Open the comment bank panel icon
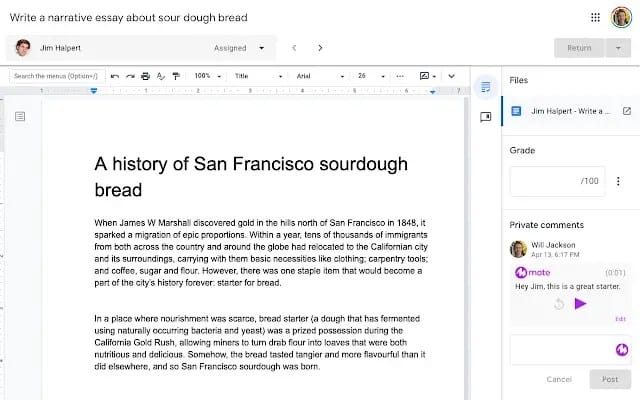The height and width of the screenshot is (400, 640). tap(485, 116)
